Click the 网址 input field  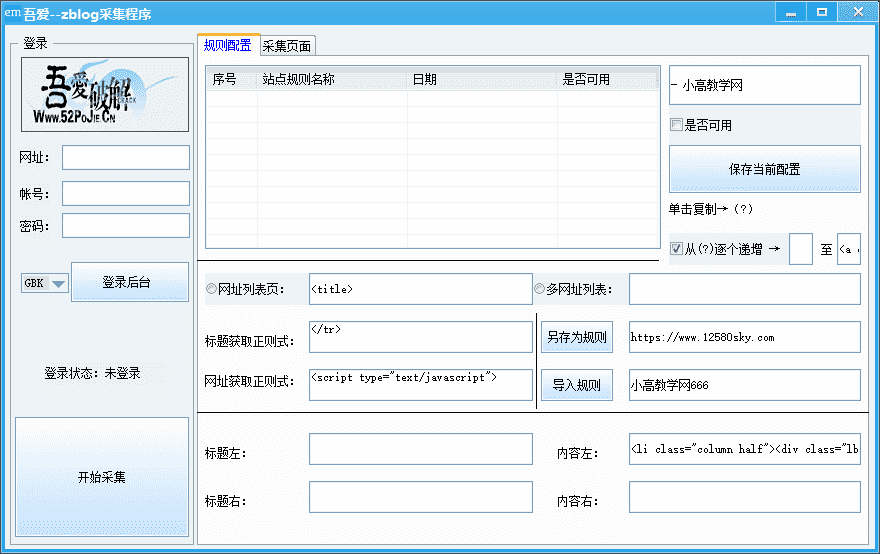click(x=125, y=158)
